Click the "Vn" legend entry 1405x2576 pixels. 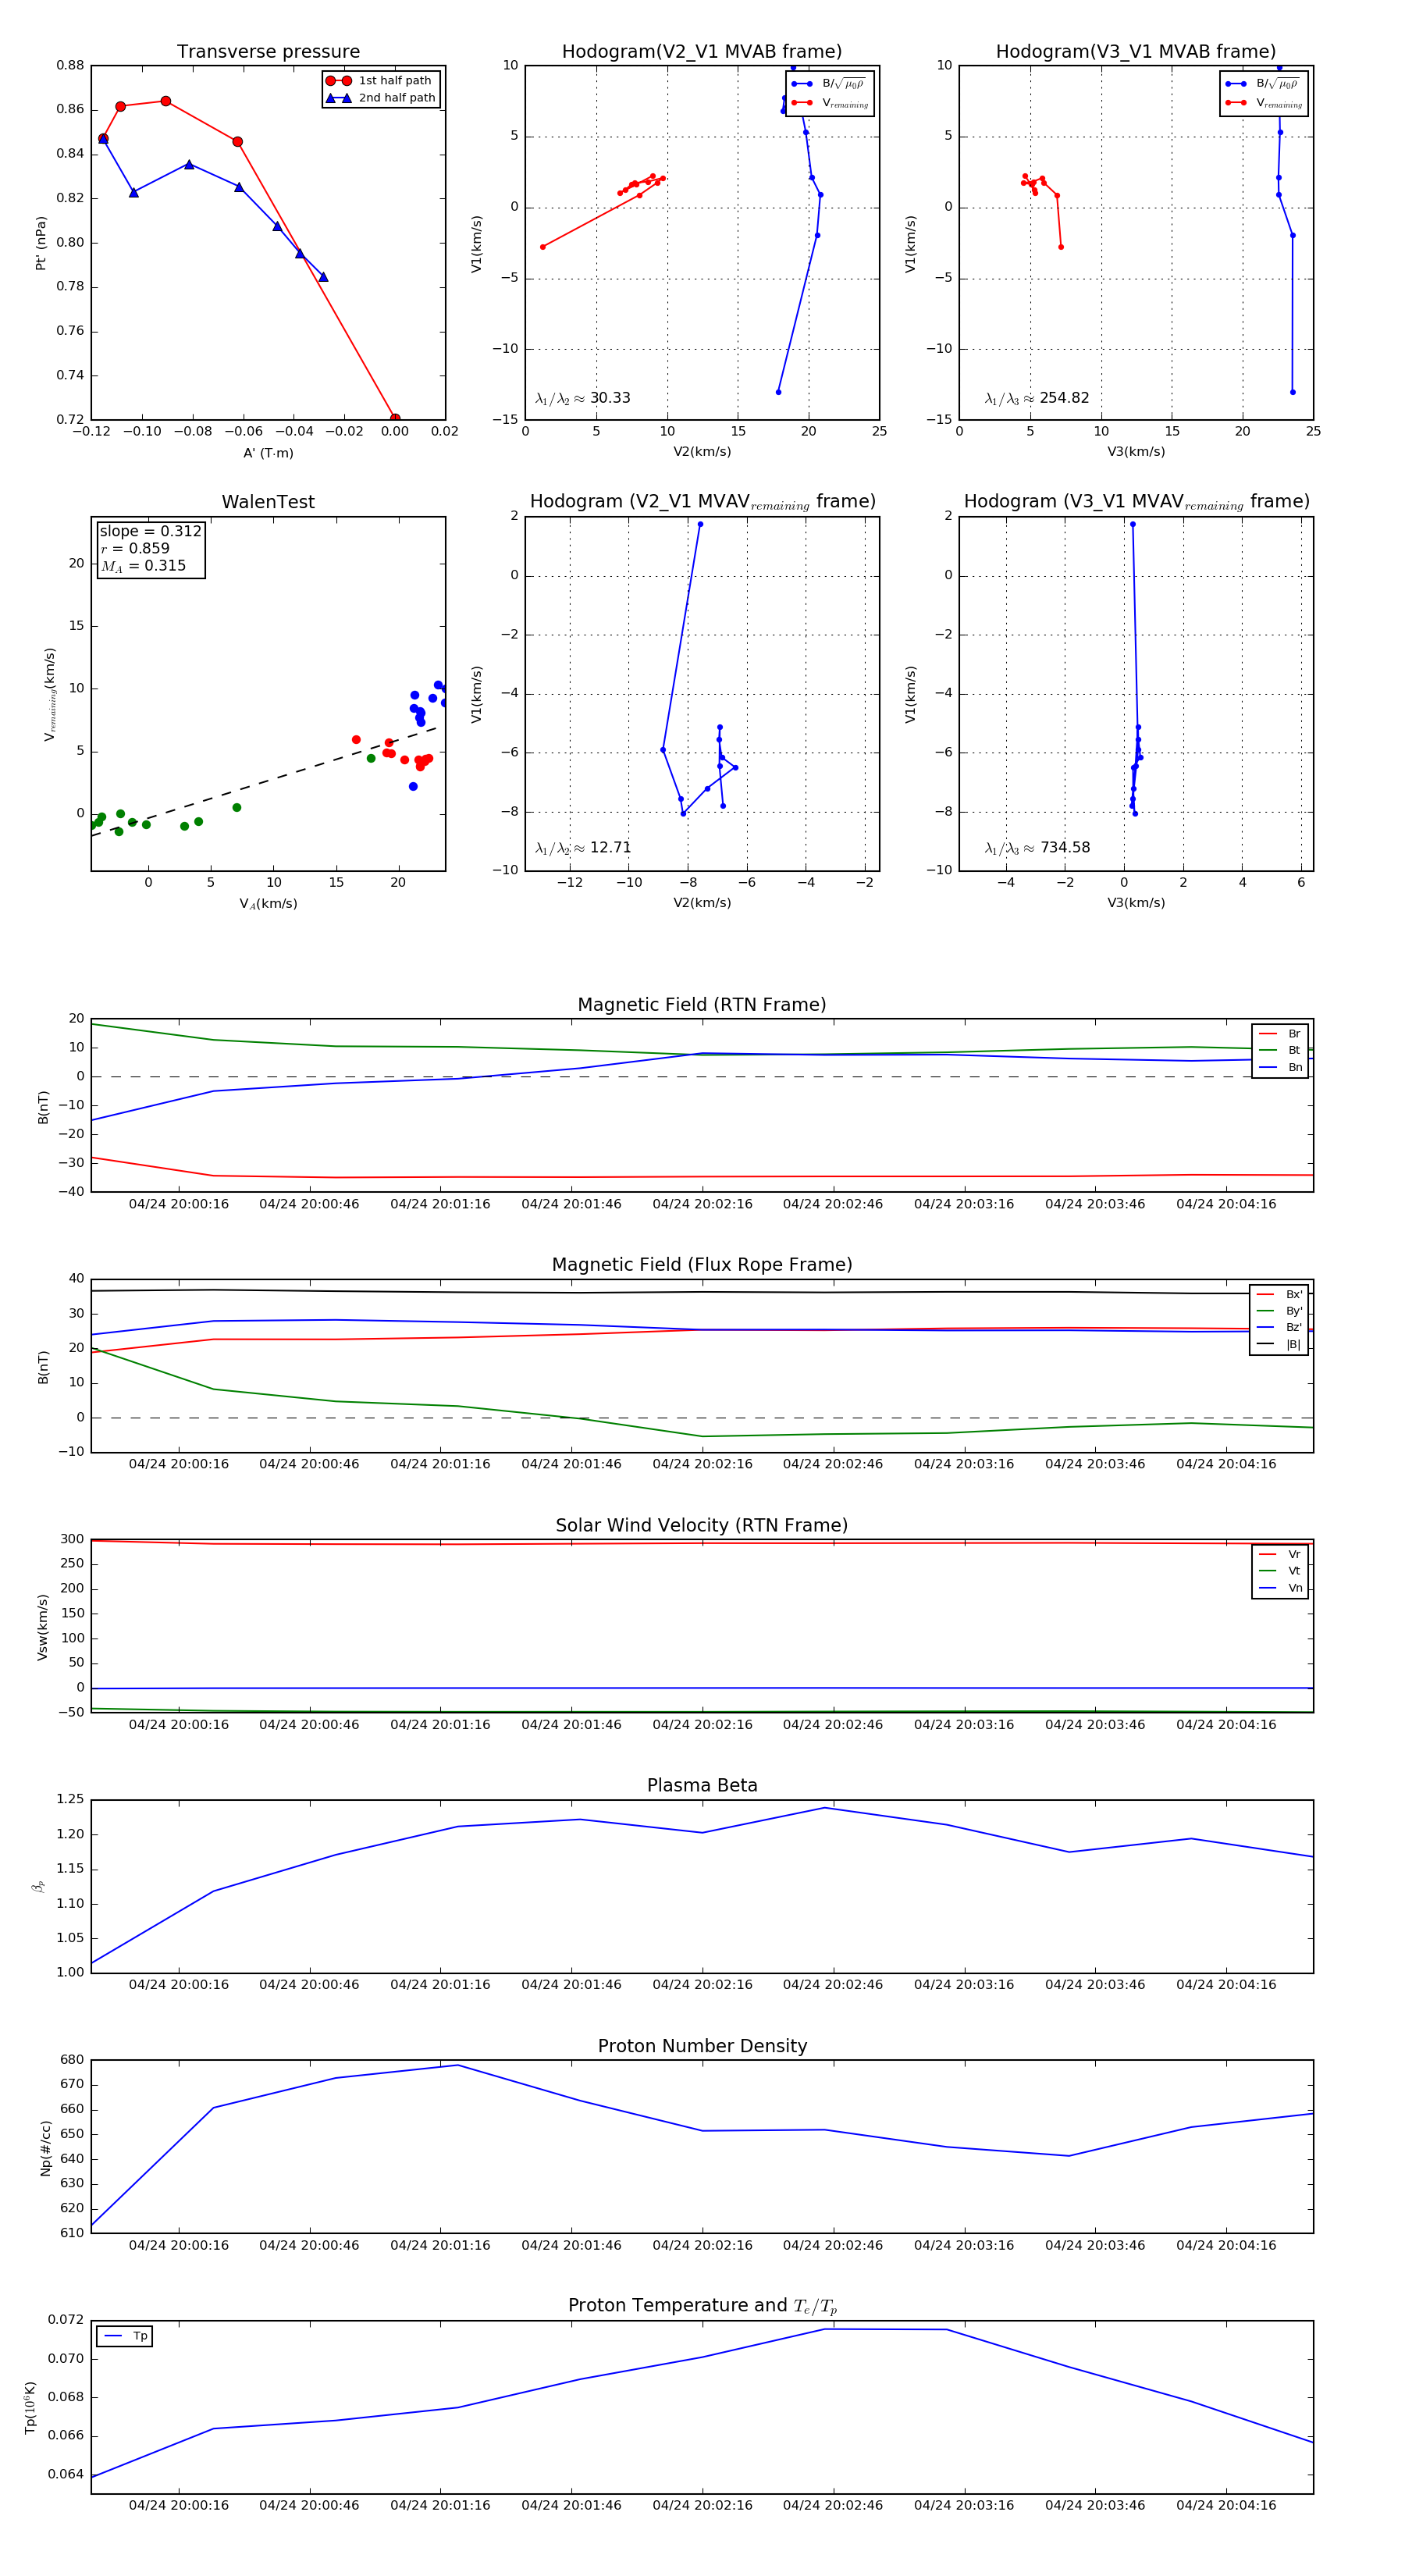(1280, 1588)
